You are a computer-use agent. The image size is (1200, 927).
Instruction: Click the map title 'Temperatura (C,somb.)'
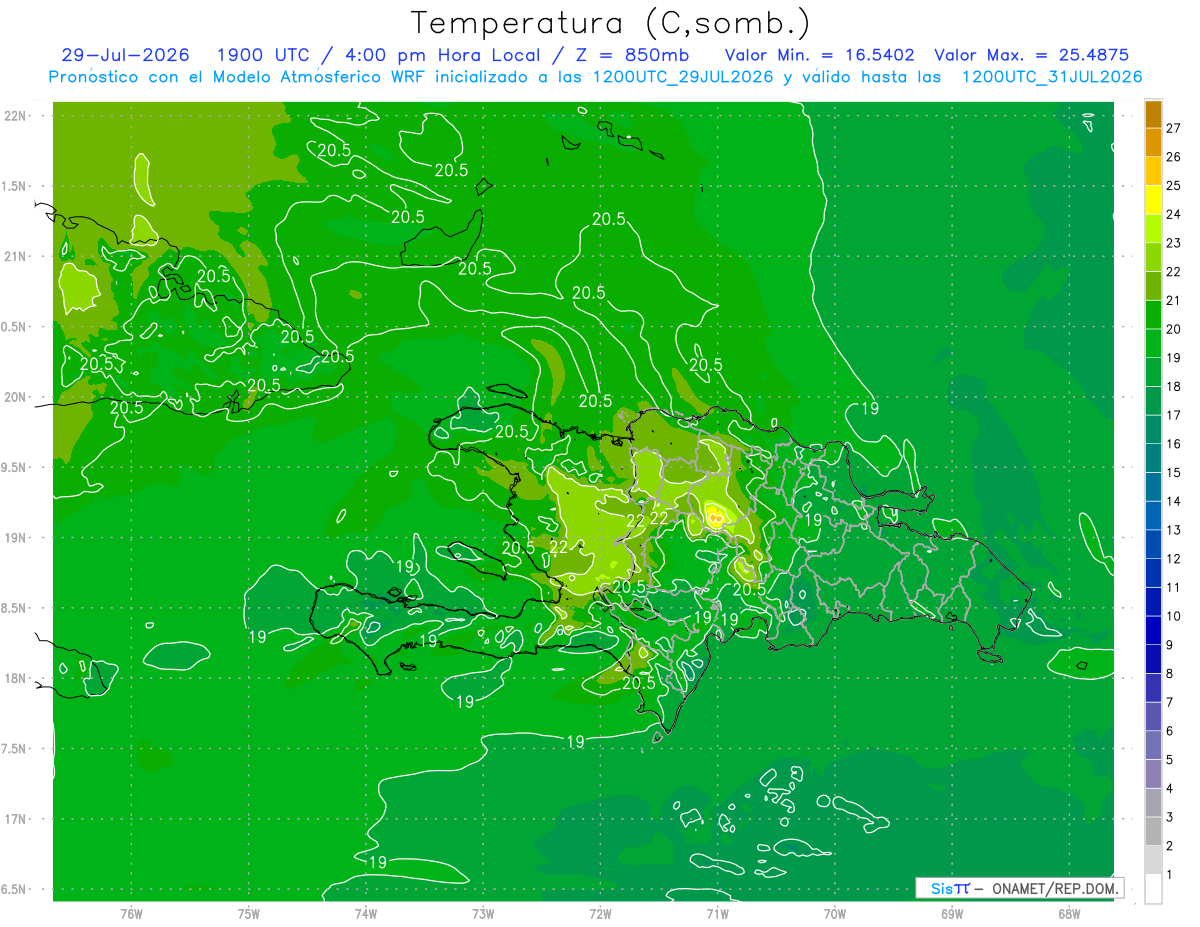610,23
